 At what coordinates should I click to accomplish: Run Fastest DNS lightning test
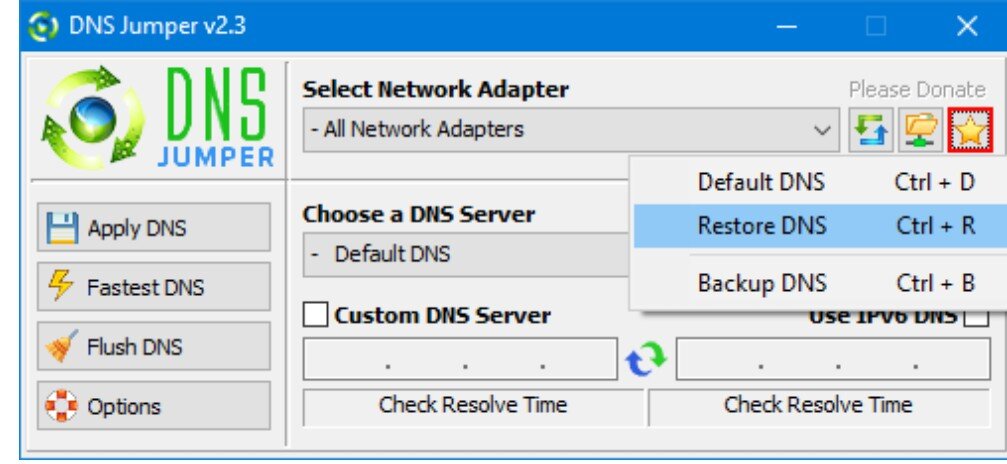point(154,287)
